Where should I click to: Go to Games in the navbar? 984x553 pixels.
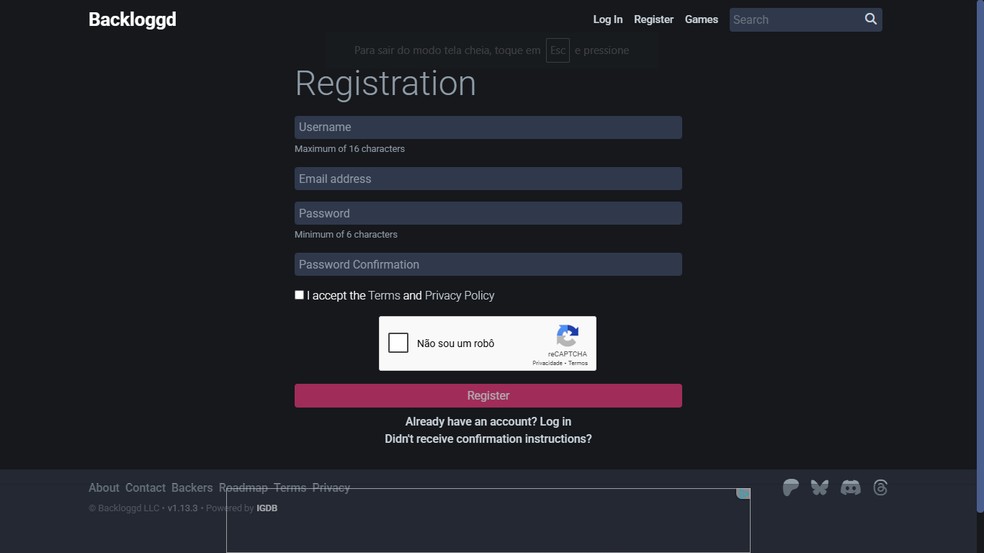701,20
